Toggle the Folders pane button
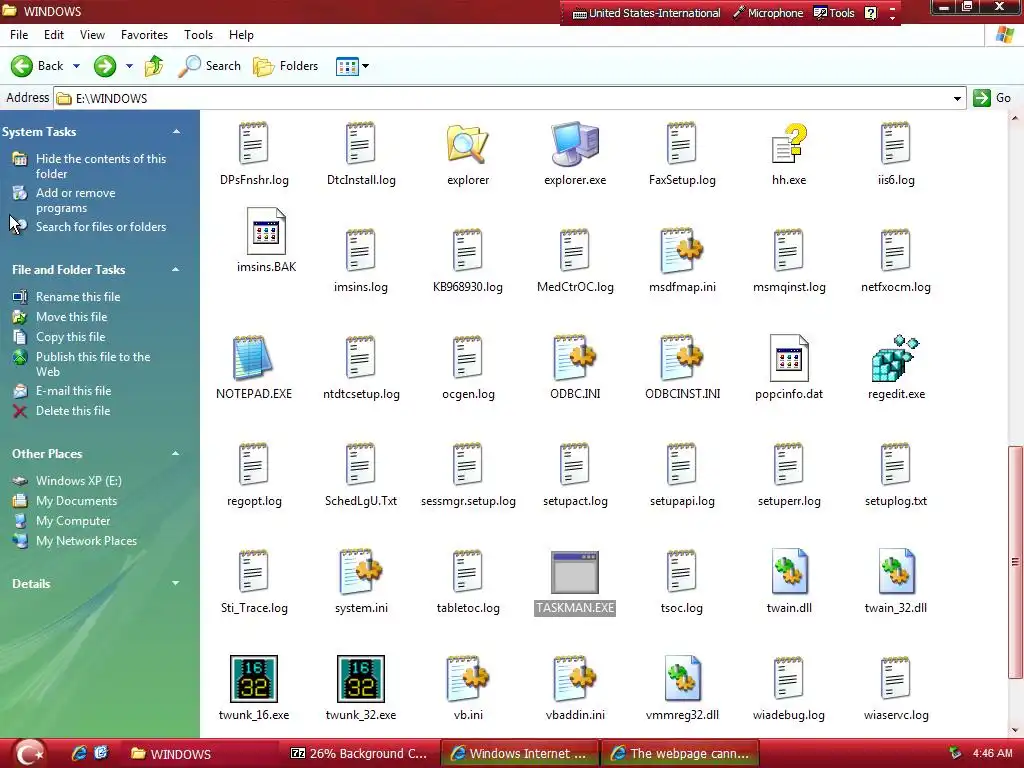 coord(285,66)
